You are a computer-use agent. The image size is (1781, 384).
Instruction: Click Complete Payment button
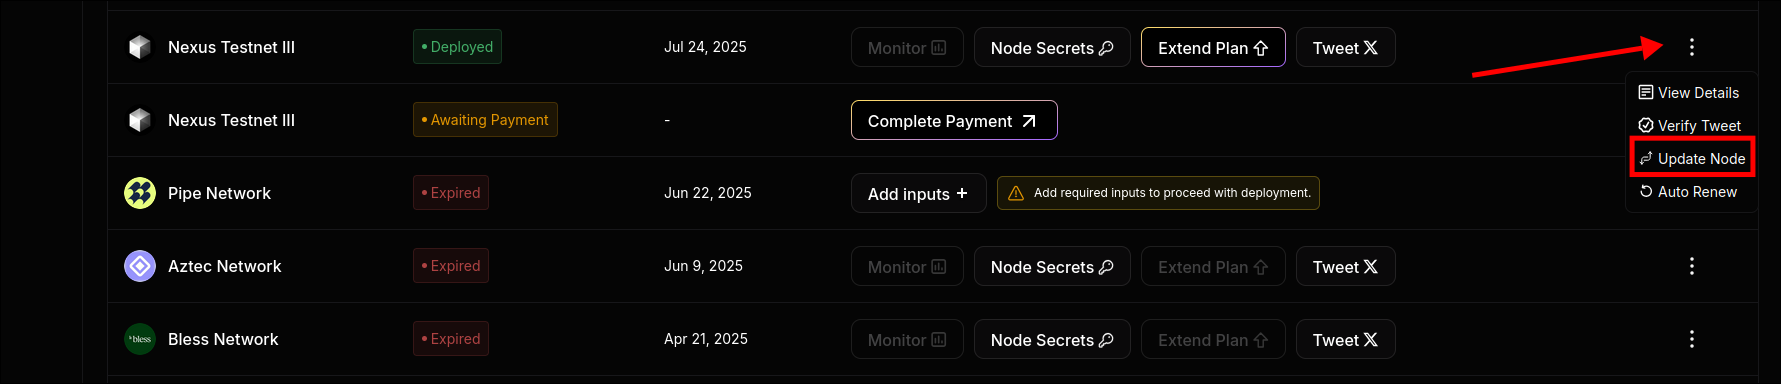click(954, 120)
